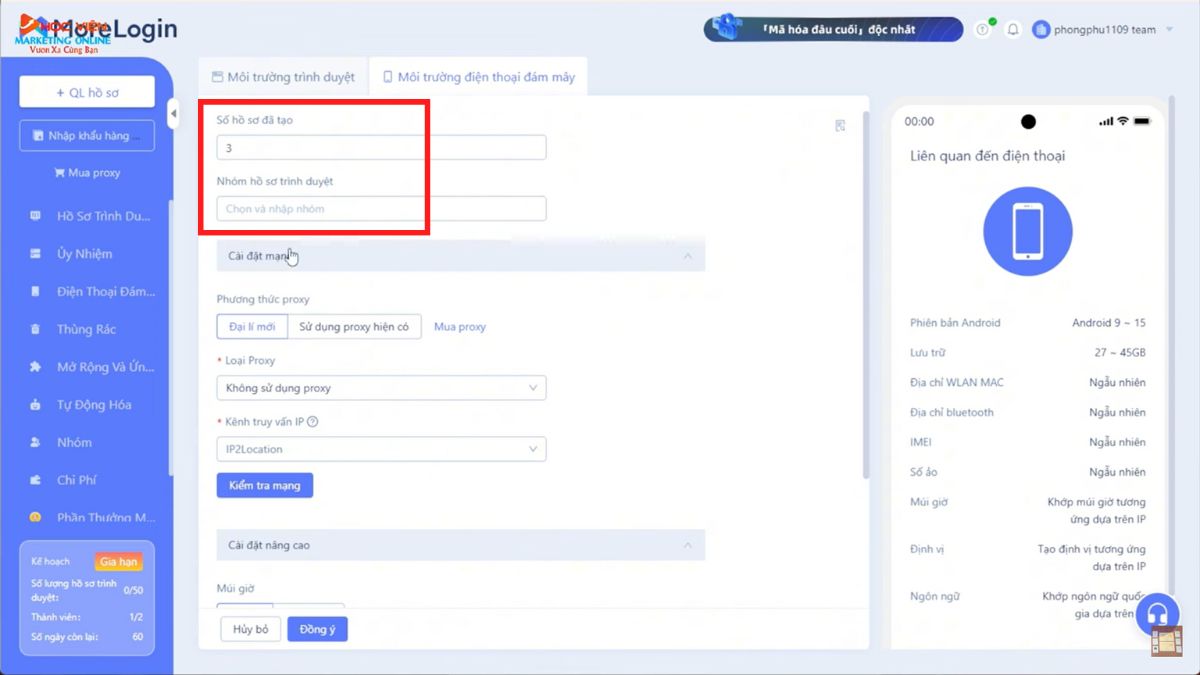Click the "Số ngày còn lại" label
1200x675 pixels.
click(64, 637)
